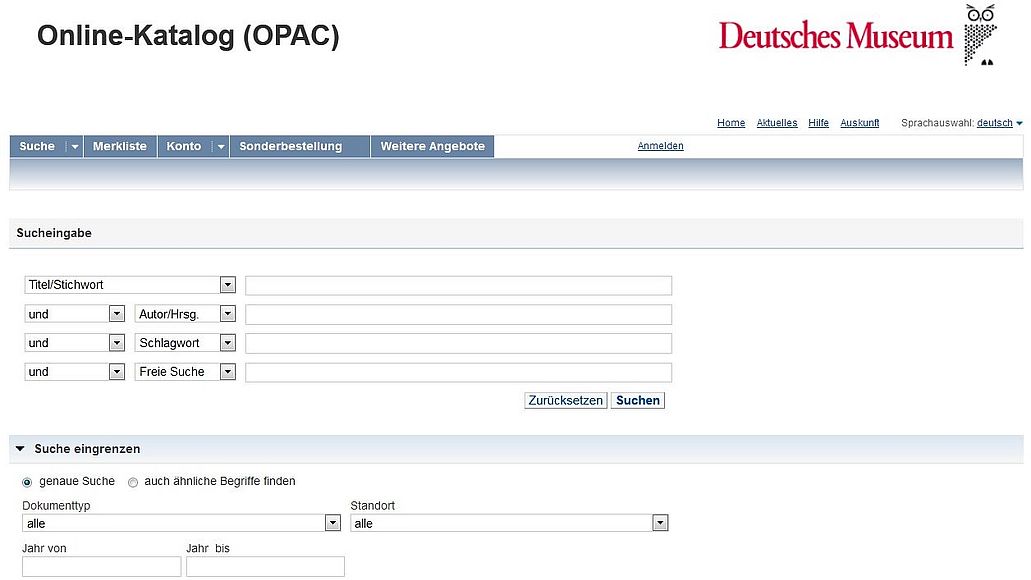Screen dimensions: 1031x580
Task: Select the genaue Suche radio button
Action: (x=26, y=482)
